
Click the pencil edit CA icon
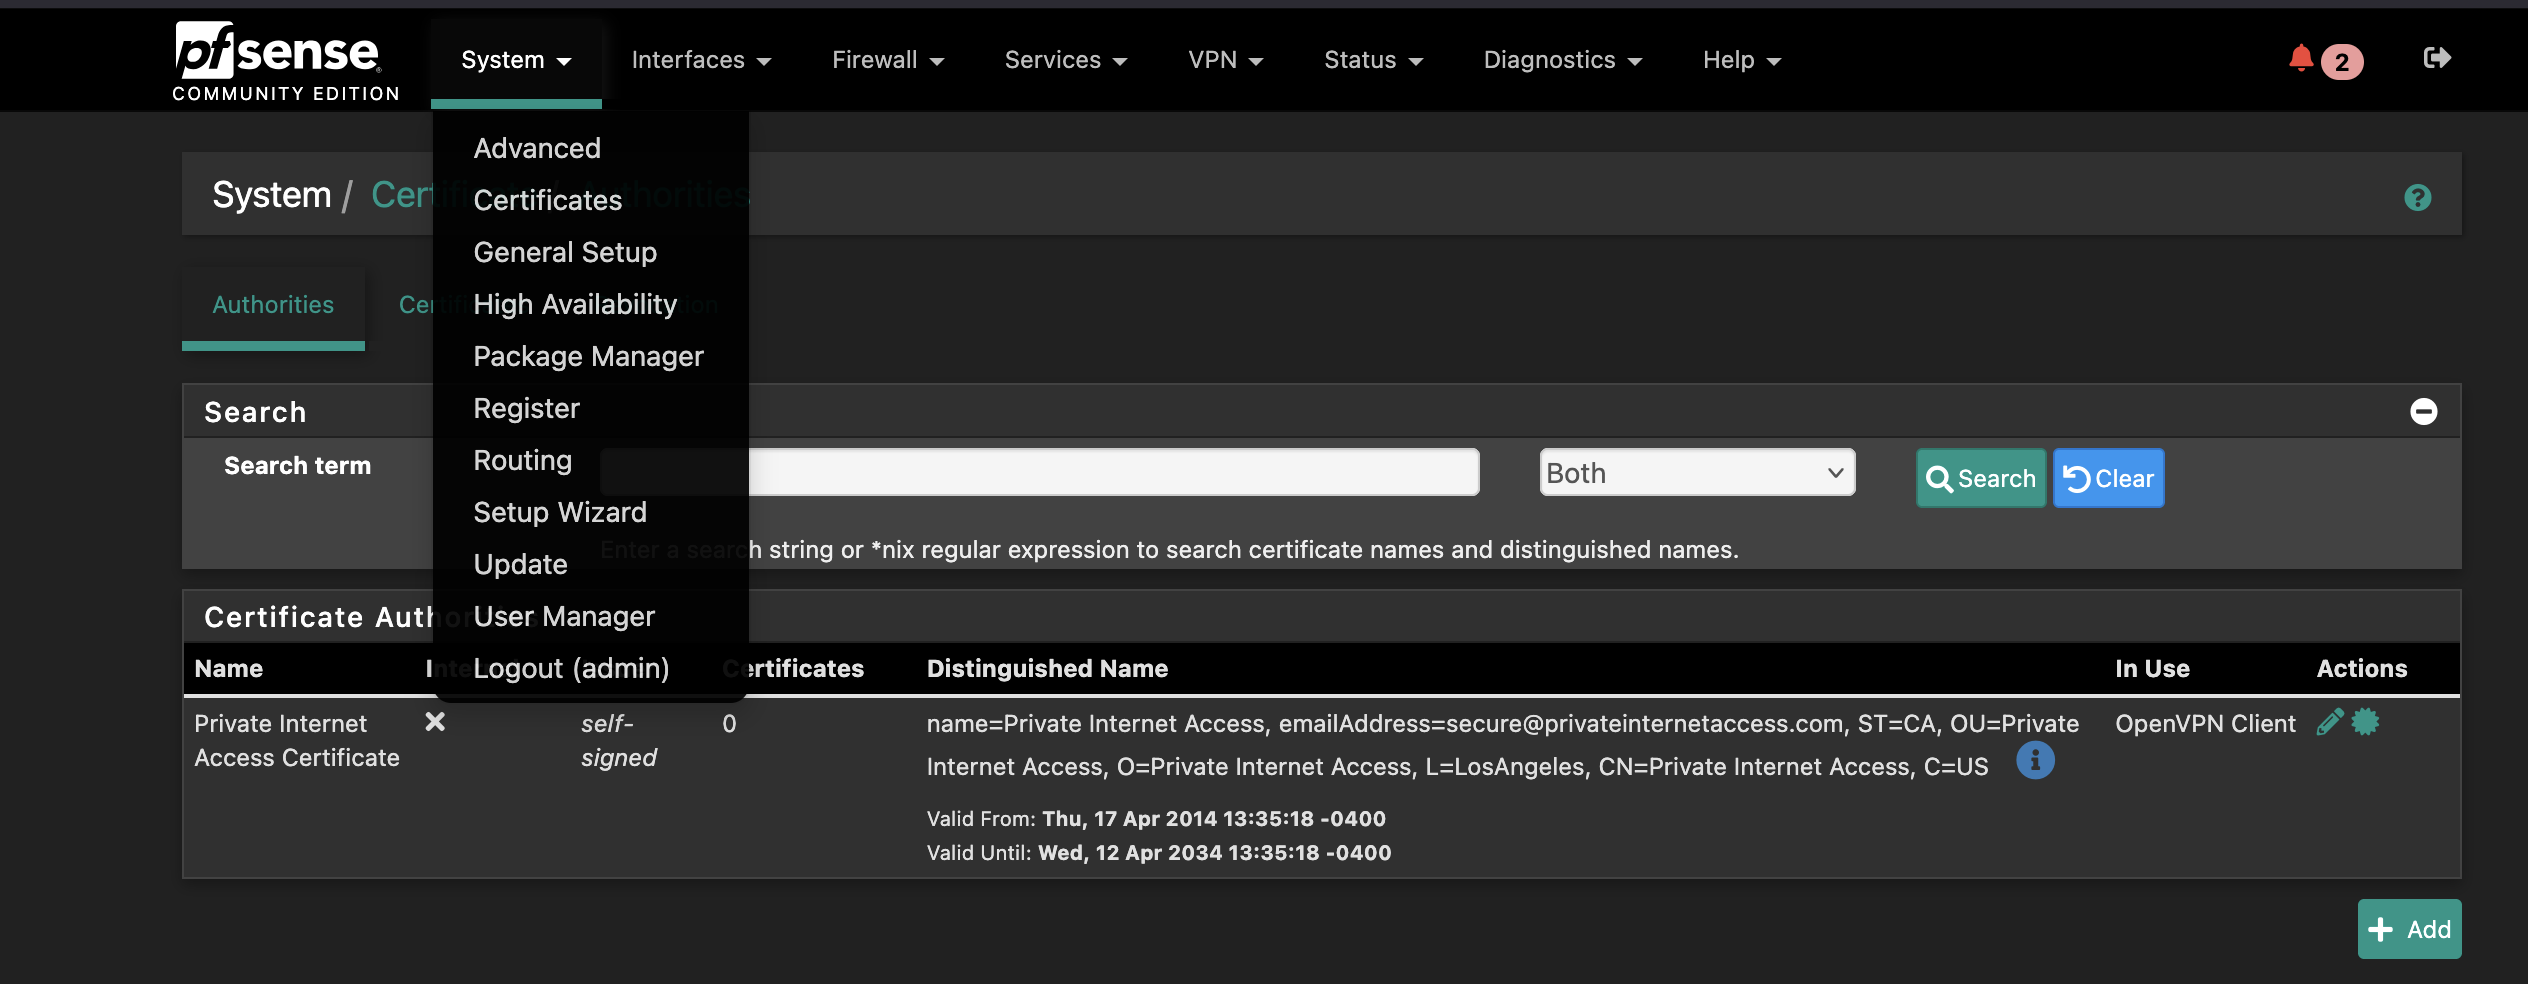2330,722
